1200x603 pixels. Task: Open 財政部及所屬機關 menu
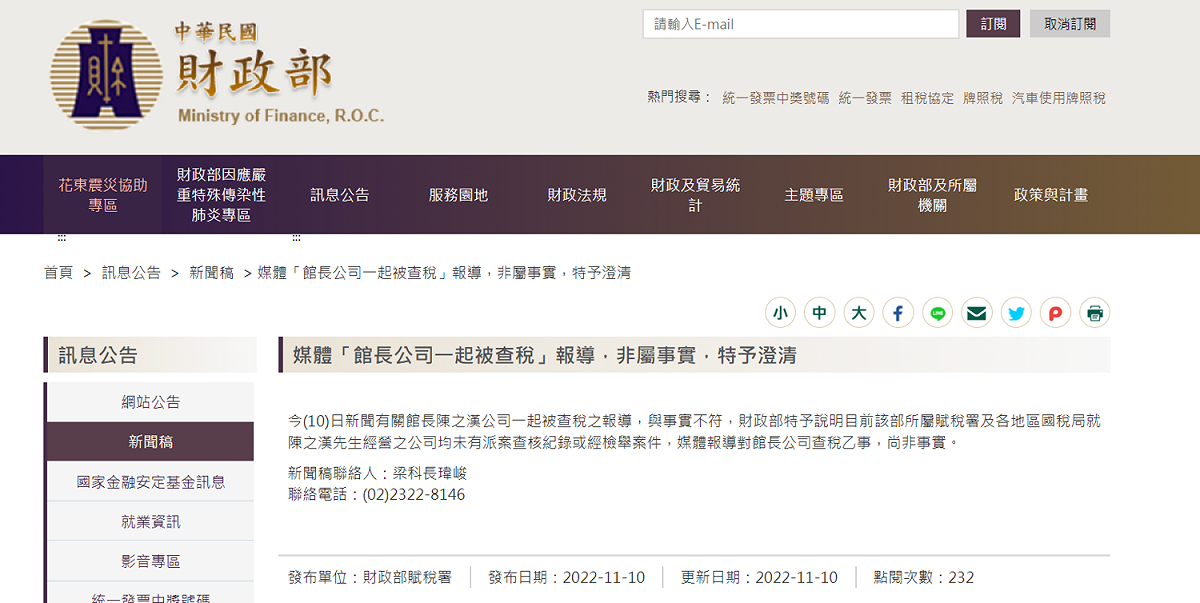[932, 195]
